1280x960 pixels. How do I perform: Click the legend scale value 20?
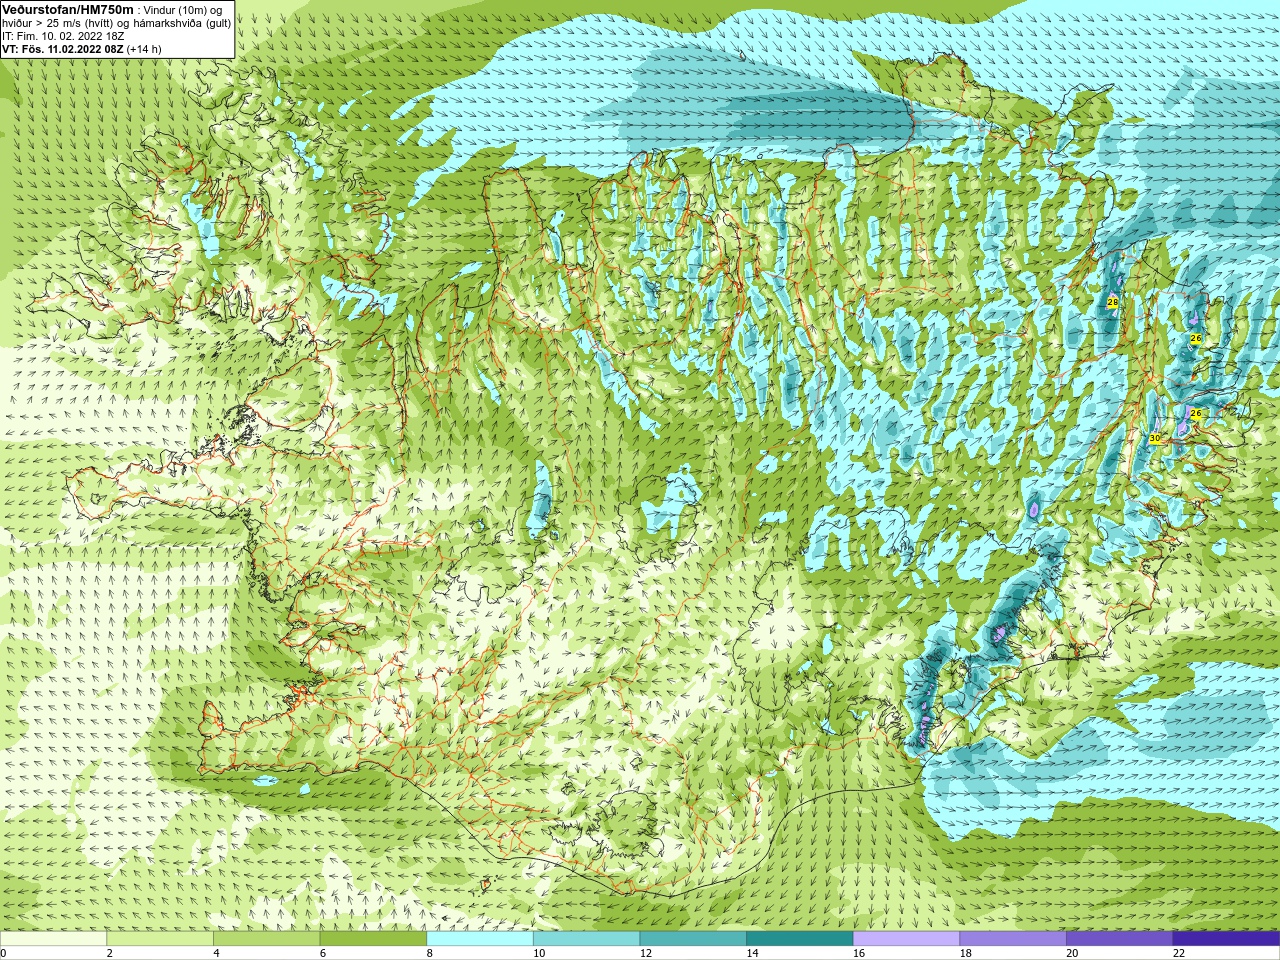pos(1072,953)
